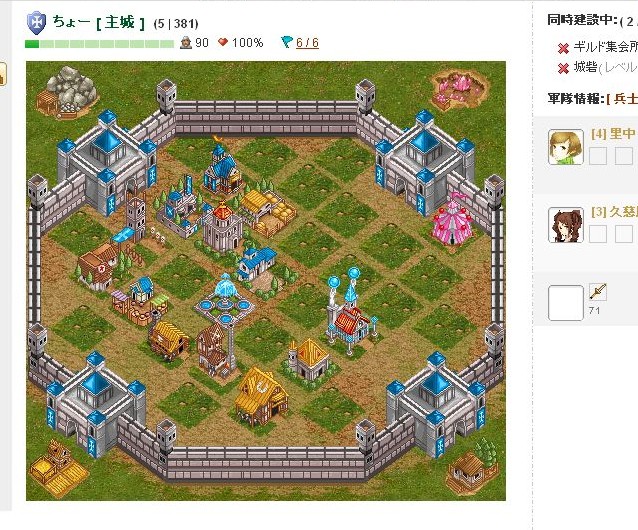Click the green city progress bar
Screen dimensions: 638x530
(99, 44)
